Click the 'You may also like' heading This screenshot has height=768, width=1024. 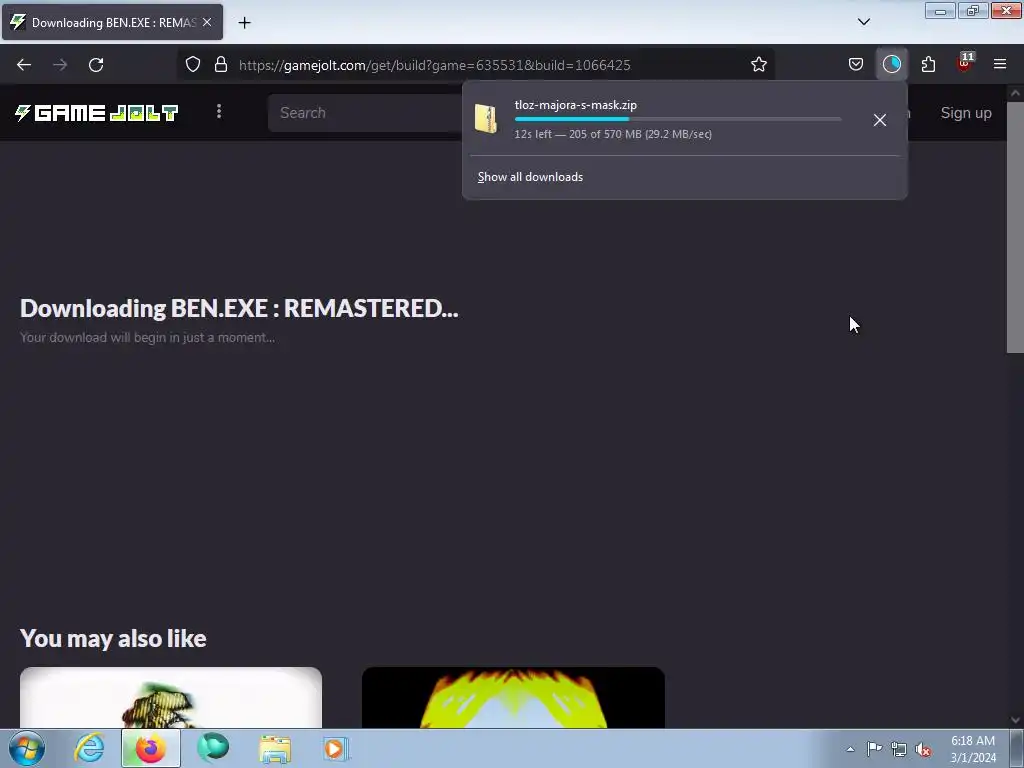[x=113, y=639]
